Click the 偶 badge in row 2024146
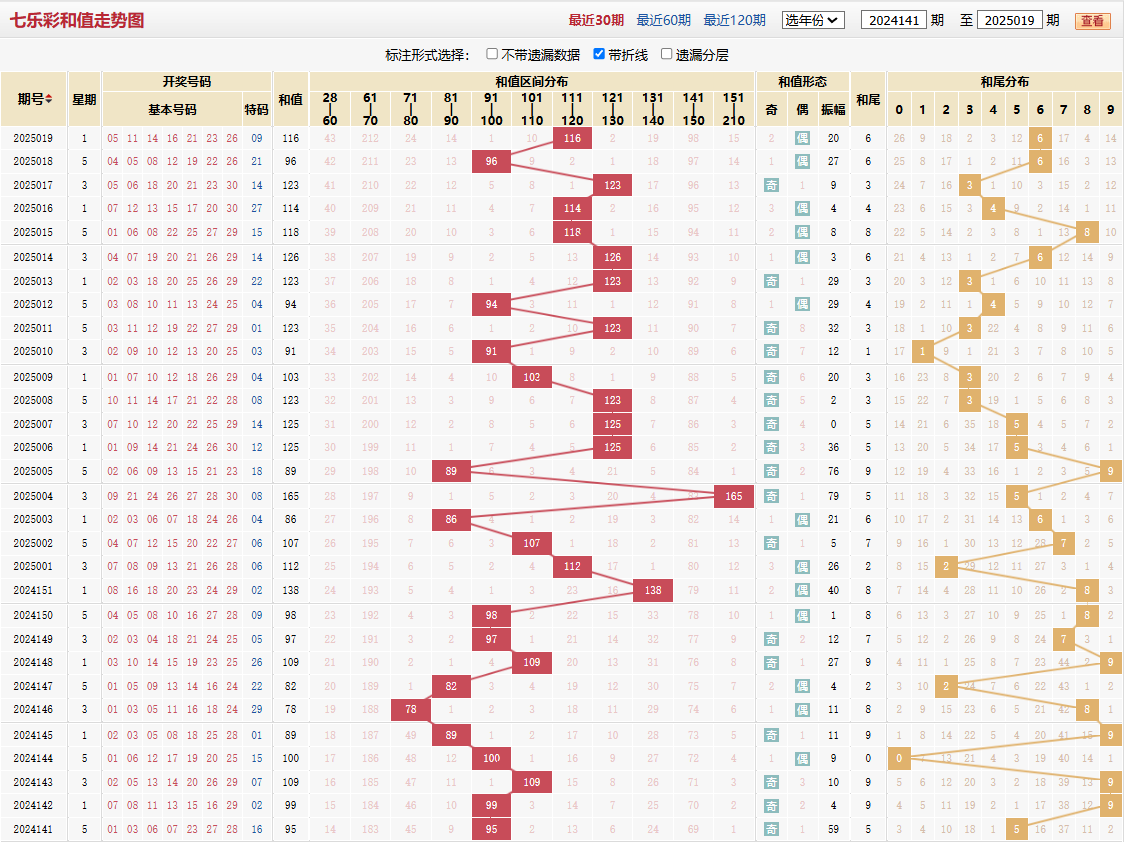The width and height of the screenshot is (1124, 842). tap(803, 709)
